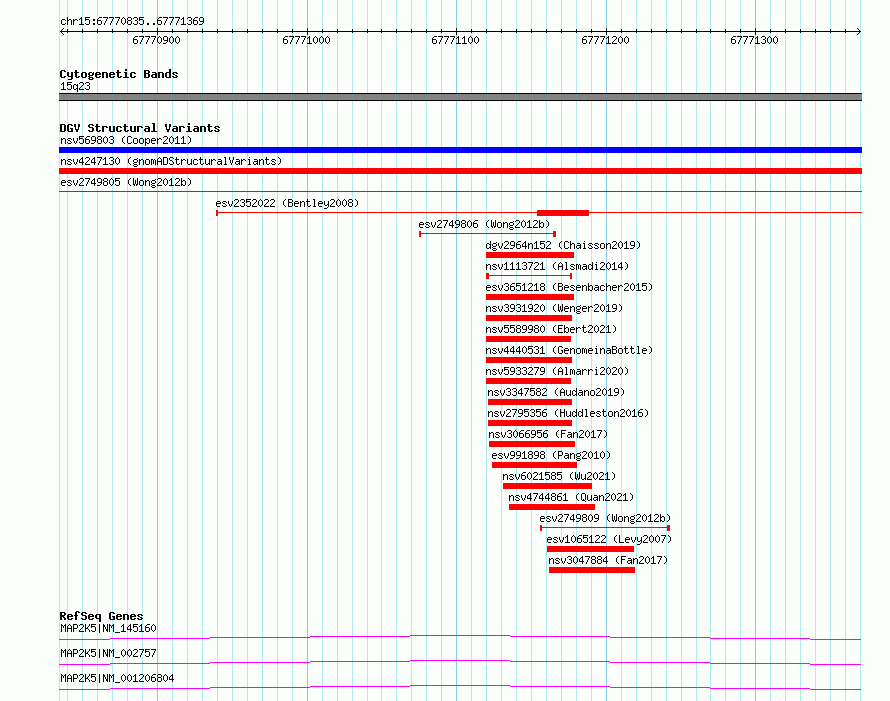890x701 pixels.
Task: Select red bar under esv1065122 label
Action: click(x=590, y=549)
